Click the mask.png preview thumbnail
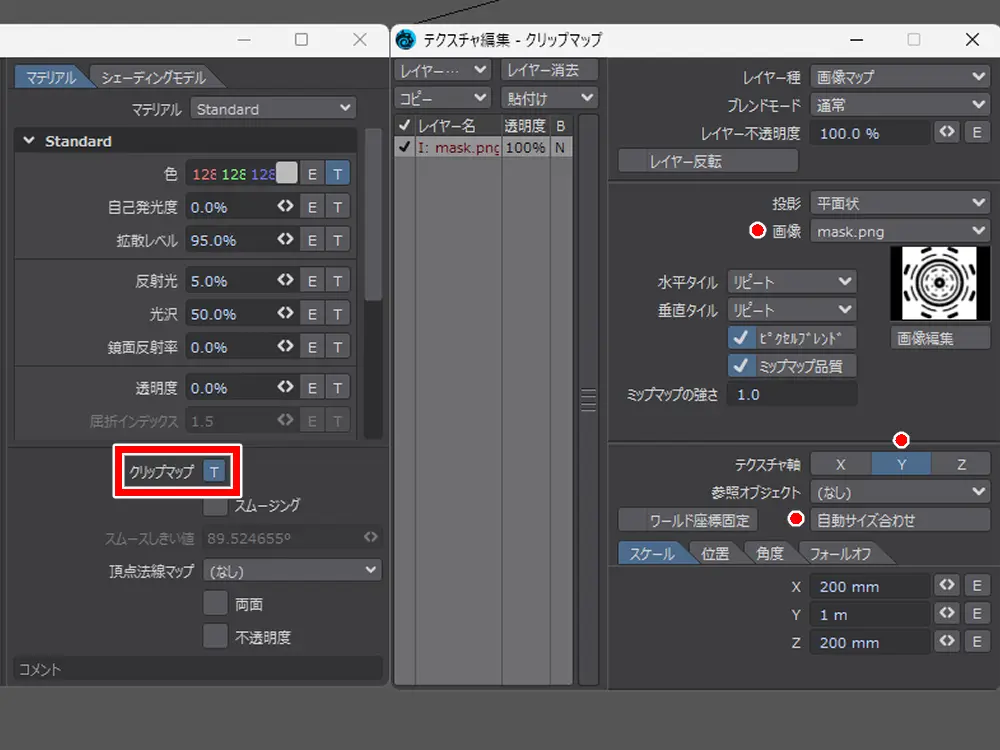This screenshot has width=1000, height=750. point(939,282)
